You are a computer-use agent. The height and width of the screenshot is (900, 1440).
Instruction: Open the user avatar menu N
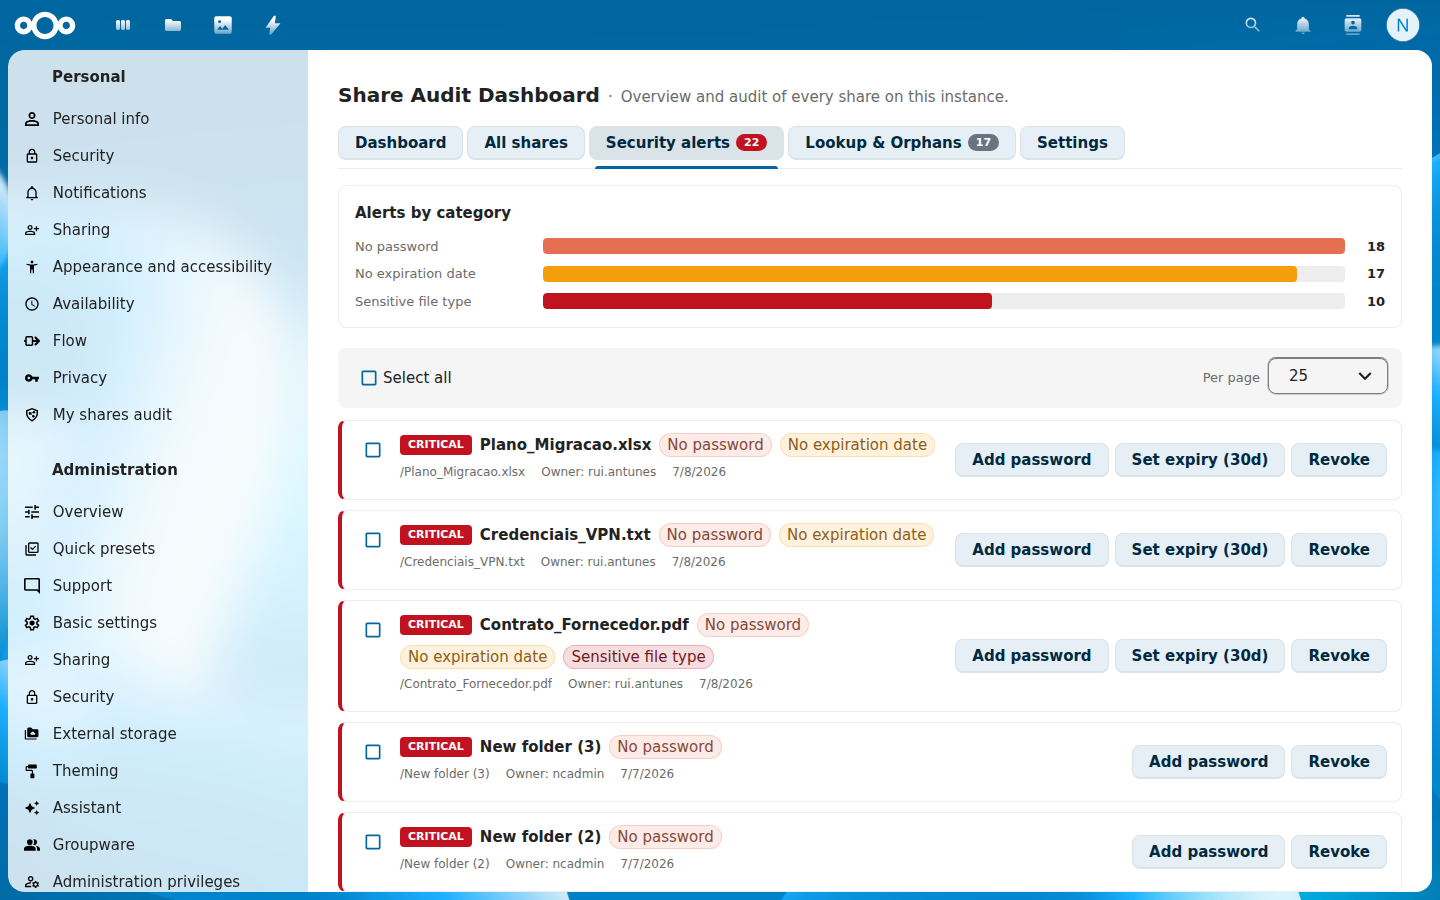pyautogui.click(x=1403, y=25)
